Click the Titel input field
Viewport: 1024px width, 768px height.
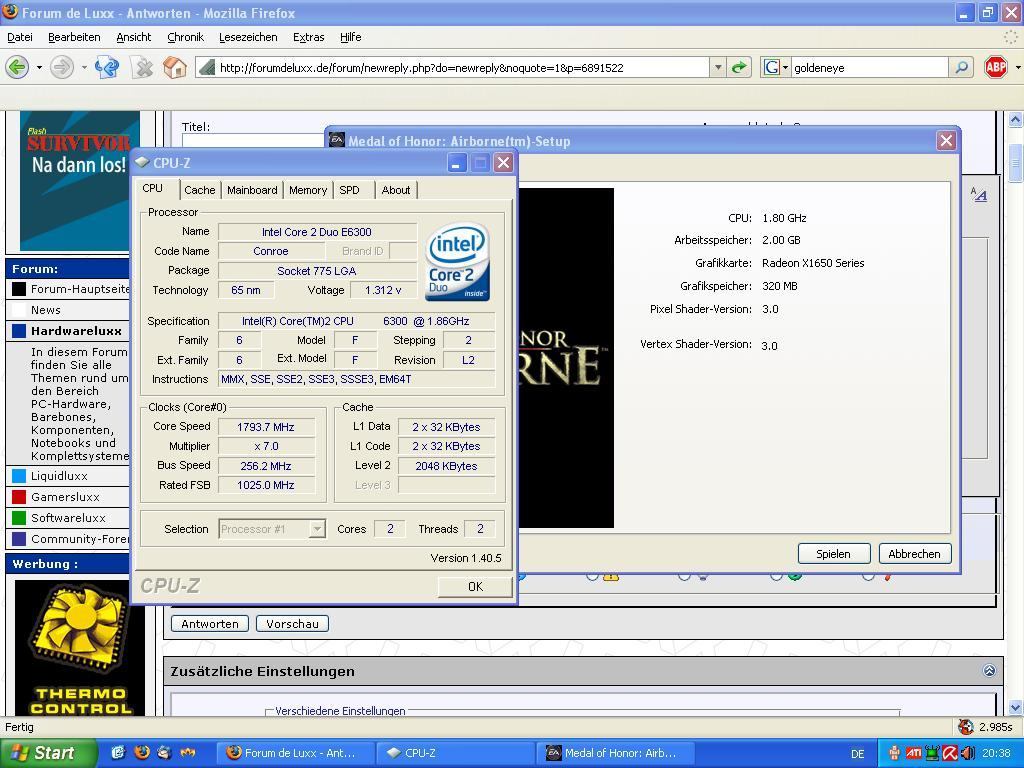(x=253, y=140)
